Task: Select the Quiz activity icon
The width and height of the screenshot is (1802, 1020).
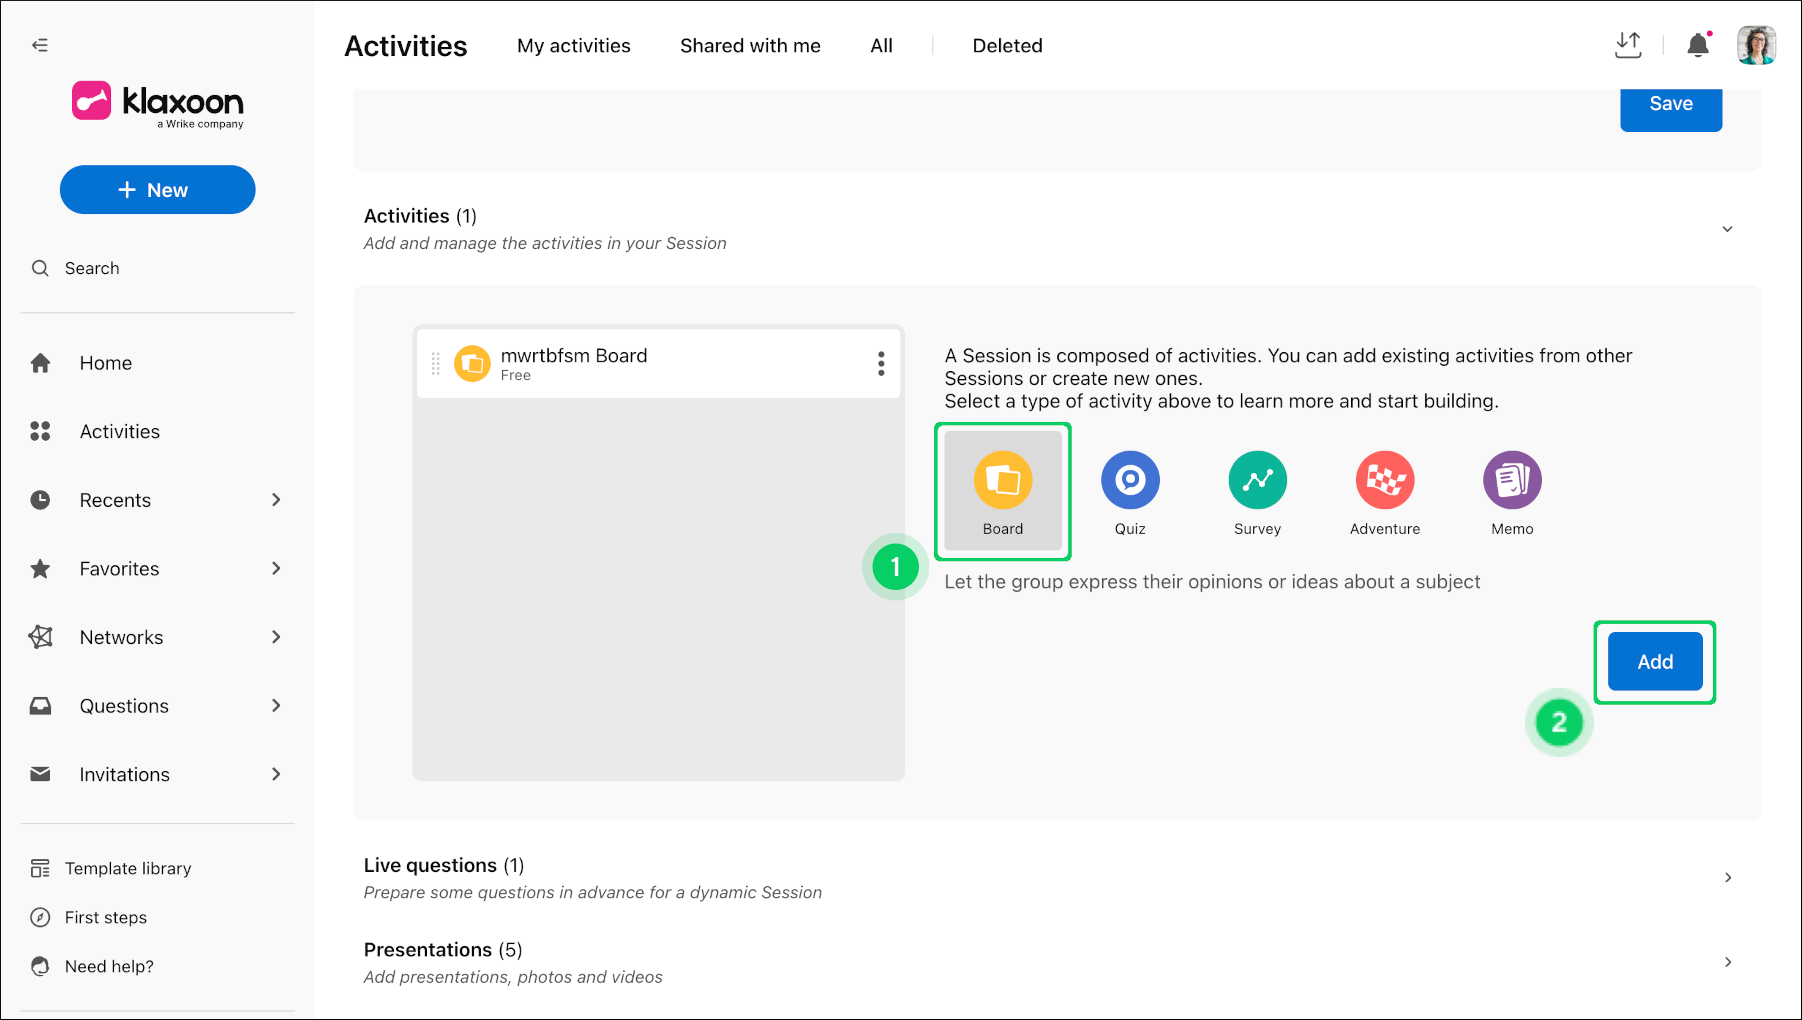Action: 1130,480
